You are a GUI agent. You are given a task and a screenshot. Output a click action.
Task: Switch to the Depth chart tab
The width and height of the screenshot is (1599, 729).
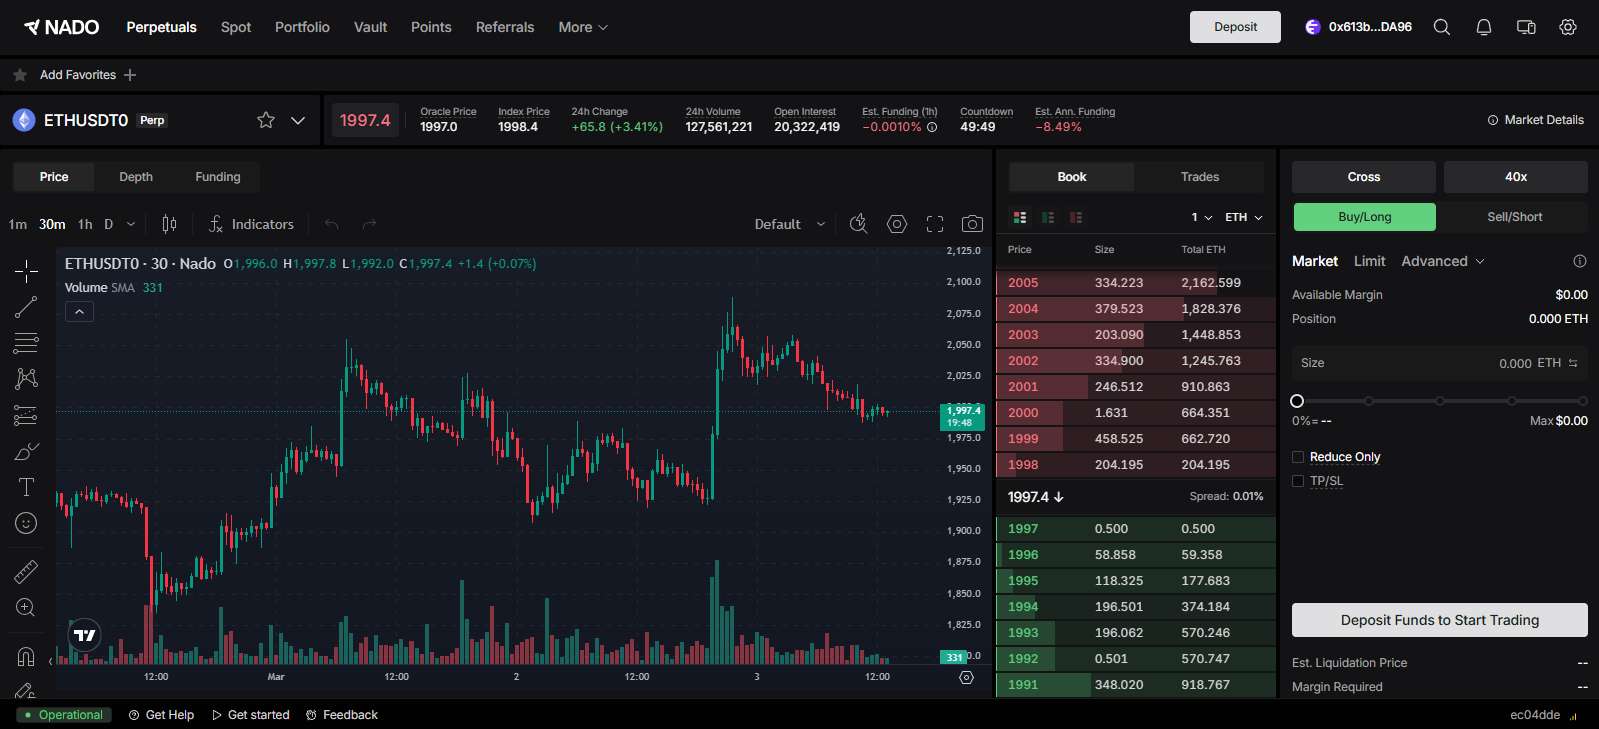[136, 177]
